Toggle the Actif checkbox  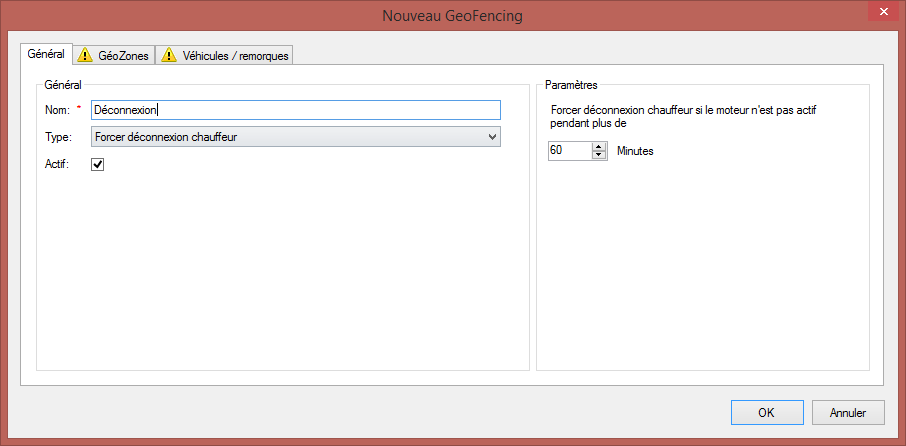pos(98,164)
